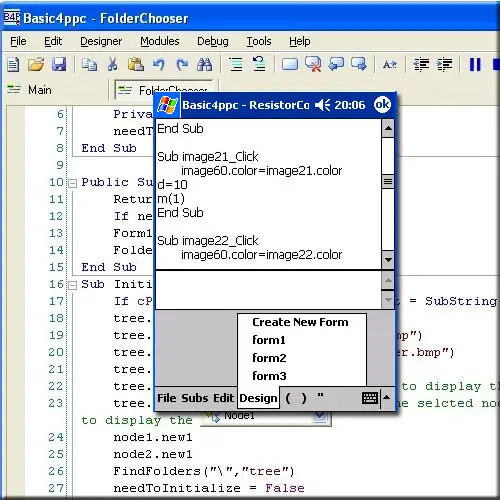Increase indent toolbar icon
This screenshot has width=500, height=500.
[x=444, y=64]
